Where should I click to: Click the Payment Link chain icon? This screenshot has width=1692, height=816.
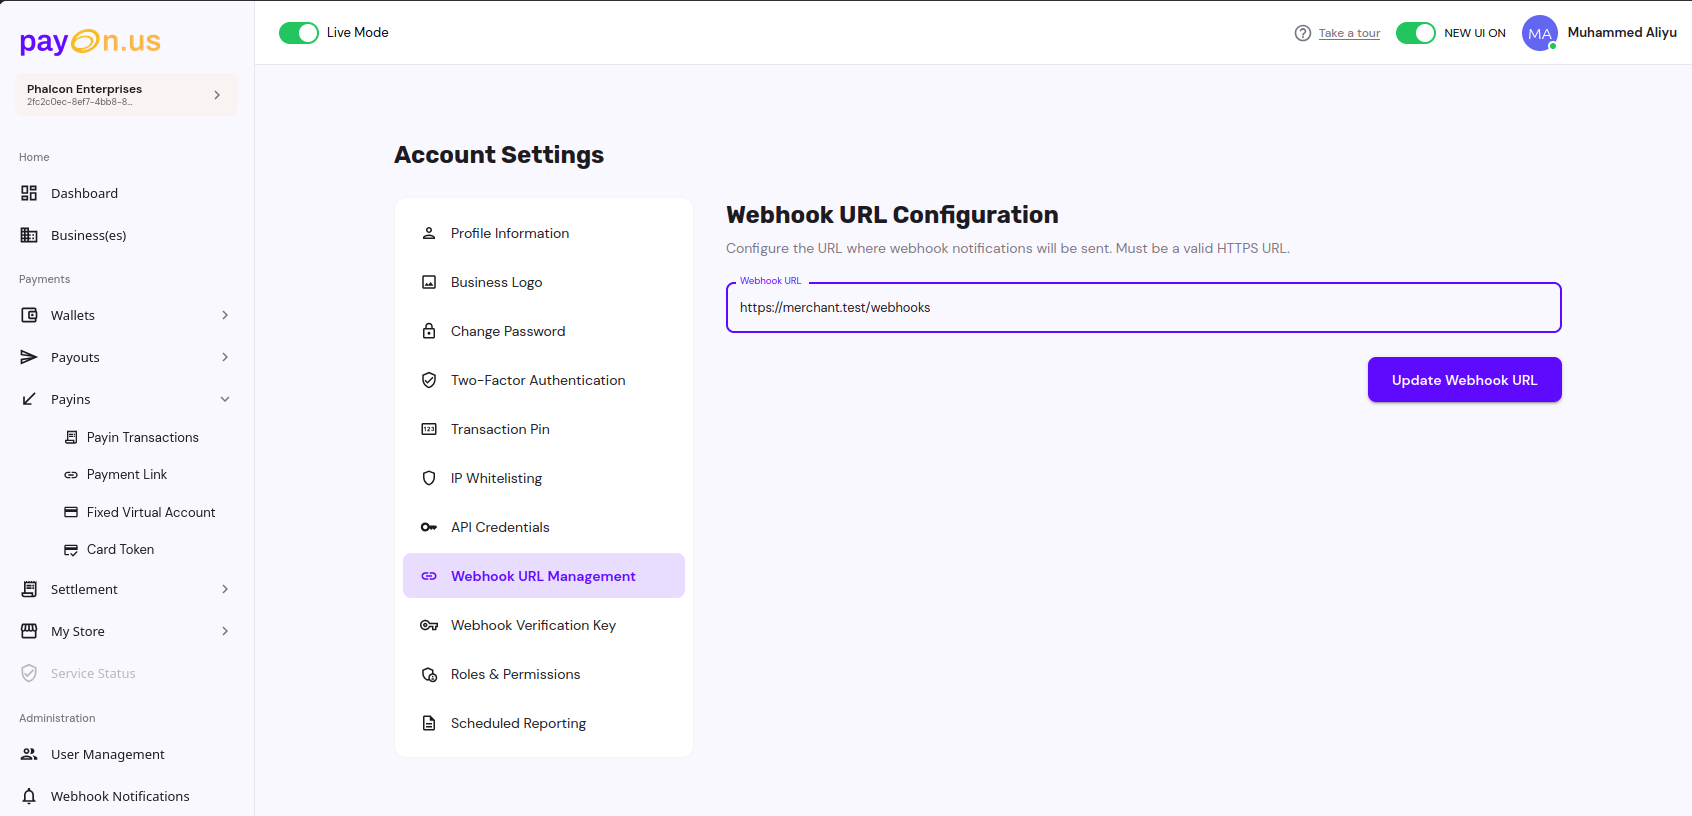tap(71, 475)
